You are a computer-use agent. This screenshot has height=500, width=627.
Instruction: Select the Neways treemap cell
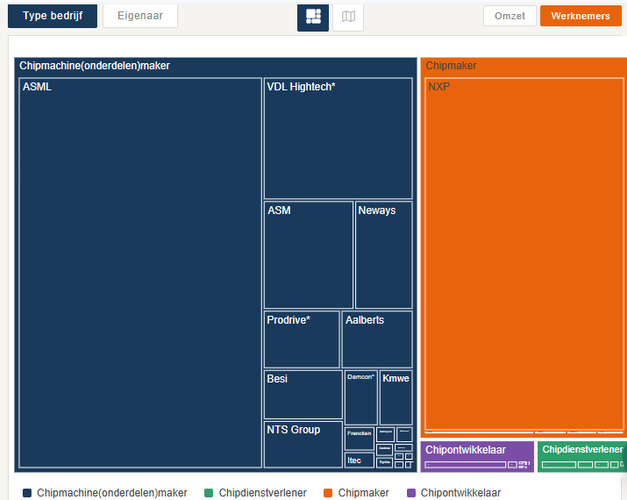(x=383, y=255)
